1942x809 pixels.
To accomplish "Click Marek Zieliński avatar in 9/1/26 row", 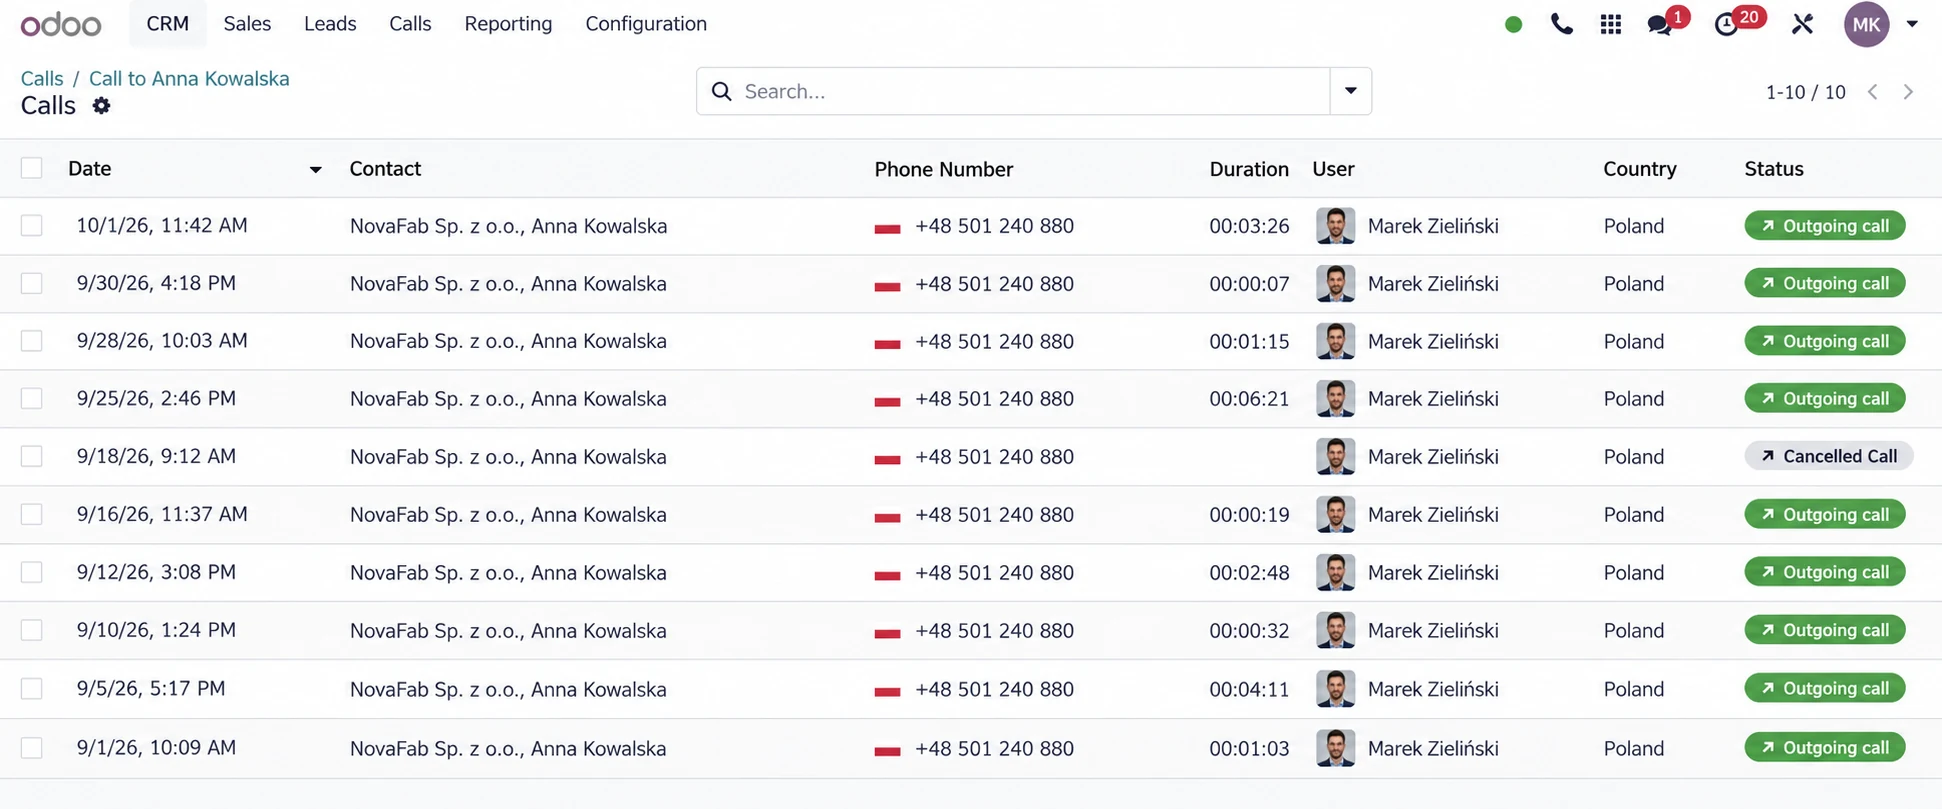I will 1335,748.
